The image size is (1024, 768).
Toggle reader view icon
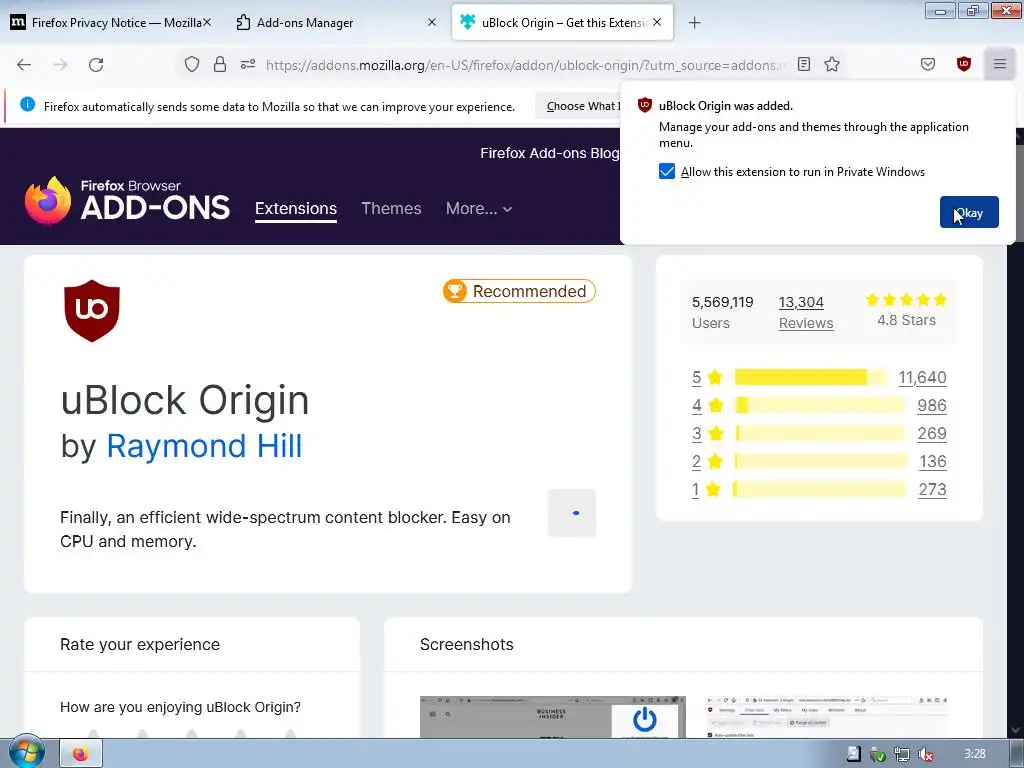804,64
